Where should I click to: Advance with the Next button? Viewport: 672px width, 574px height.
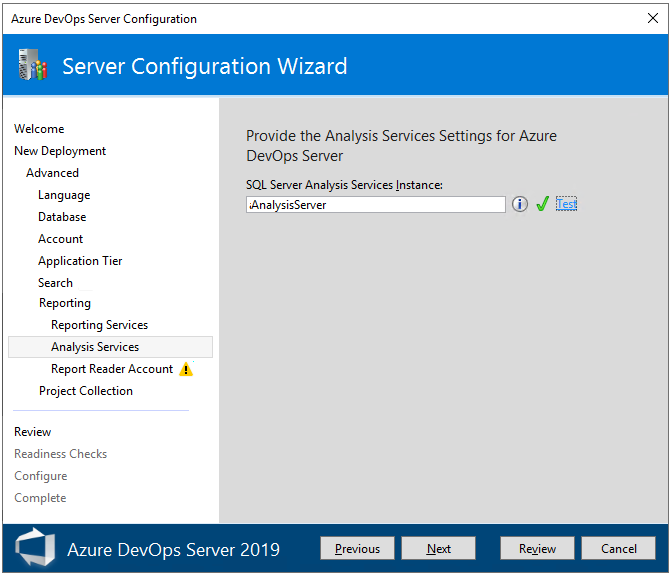(439, 548)
